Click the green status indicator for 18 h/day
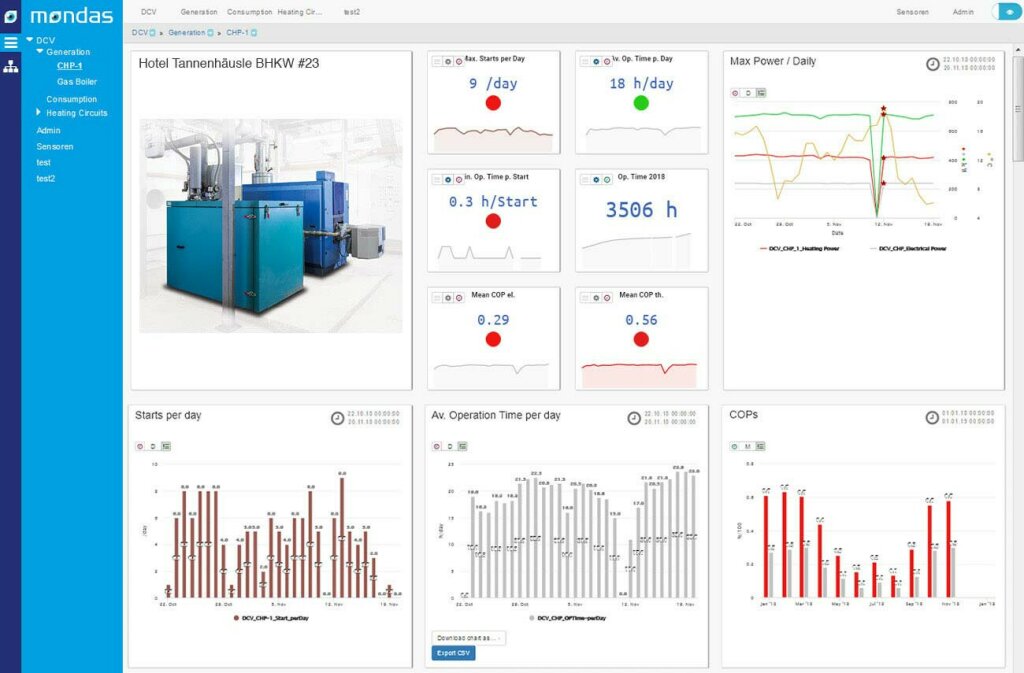 point(641,102)
